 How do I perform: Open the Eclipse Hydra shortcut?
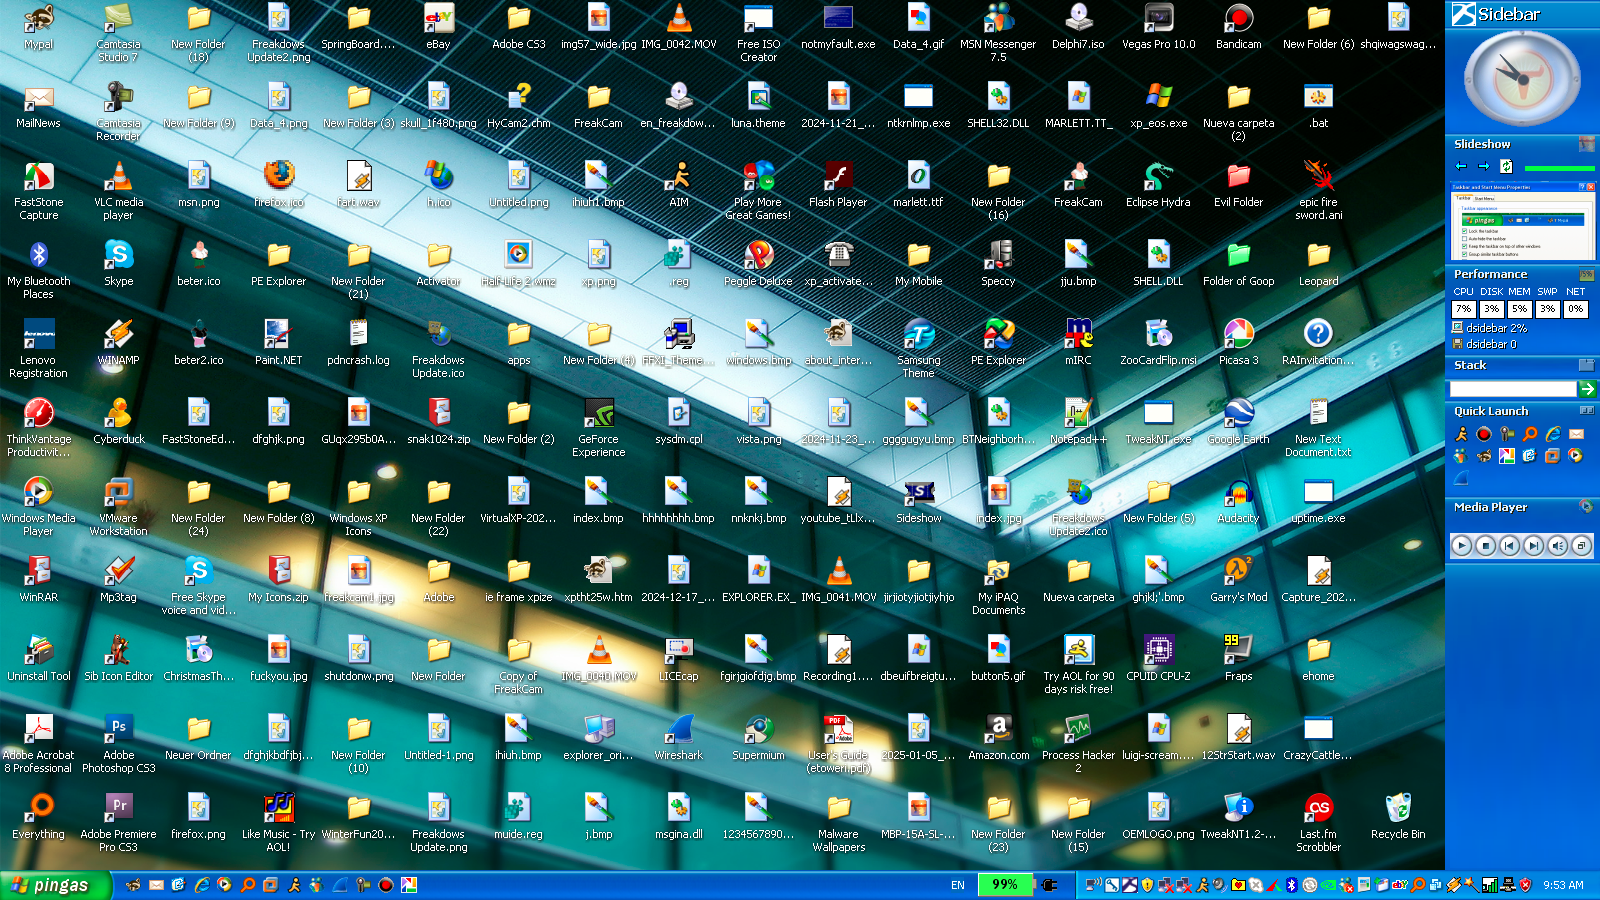click(1158, 185)
